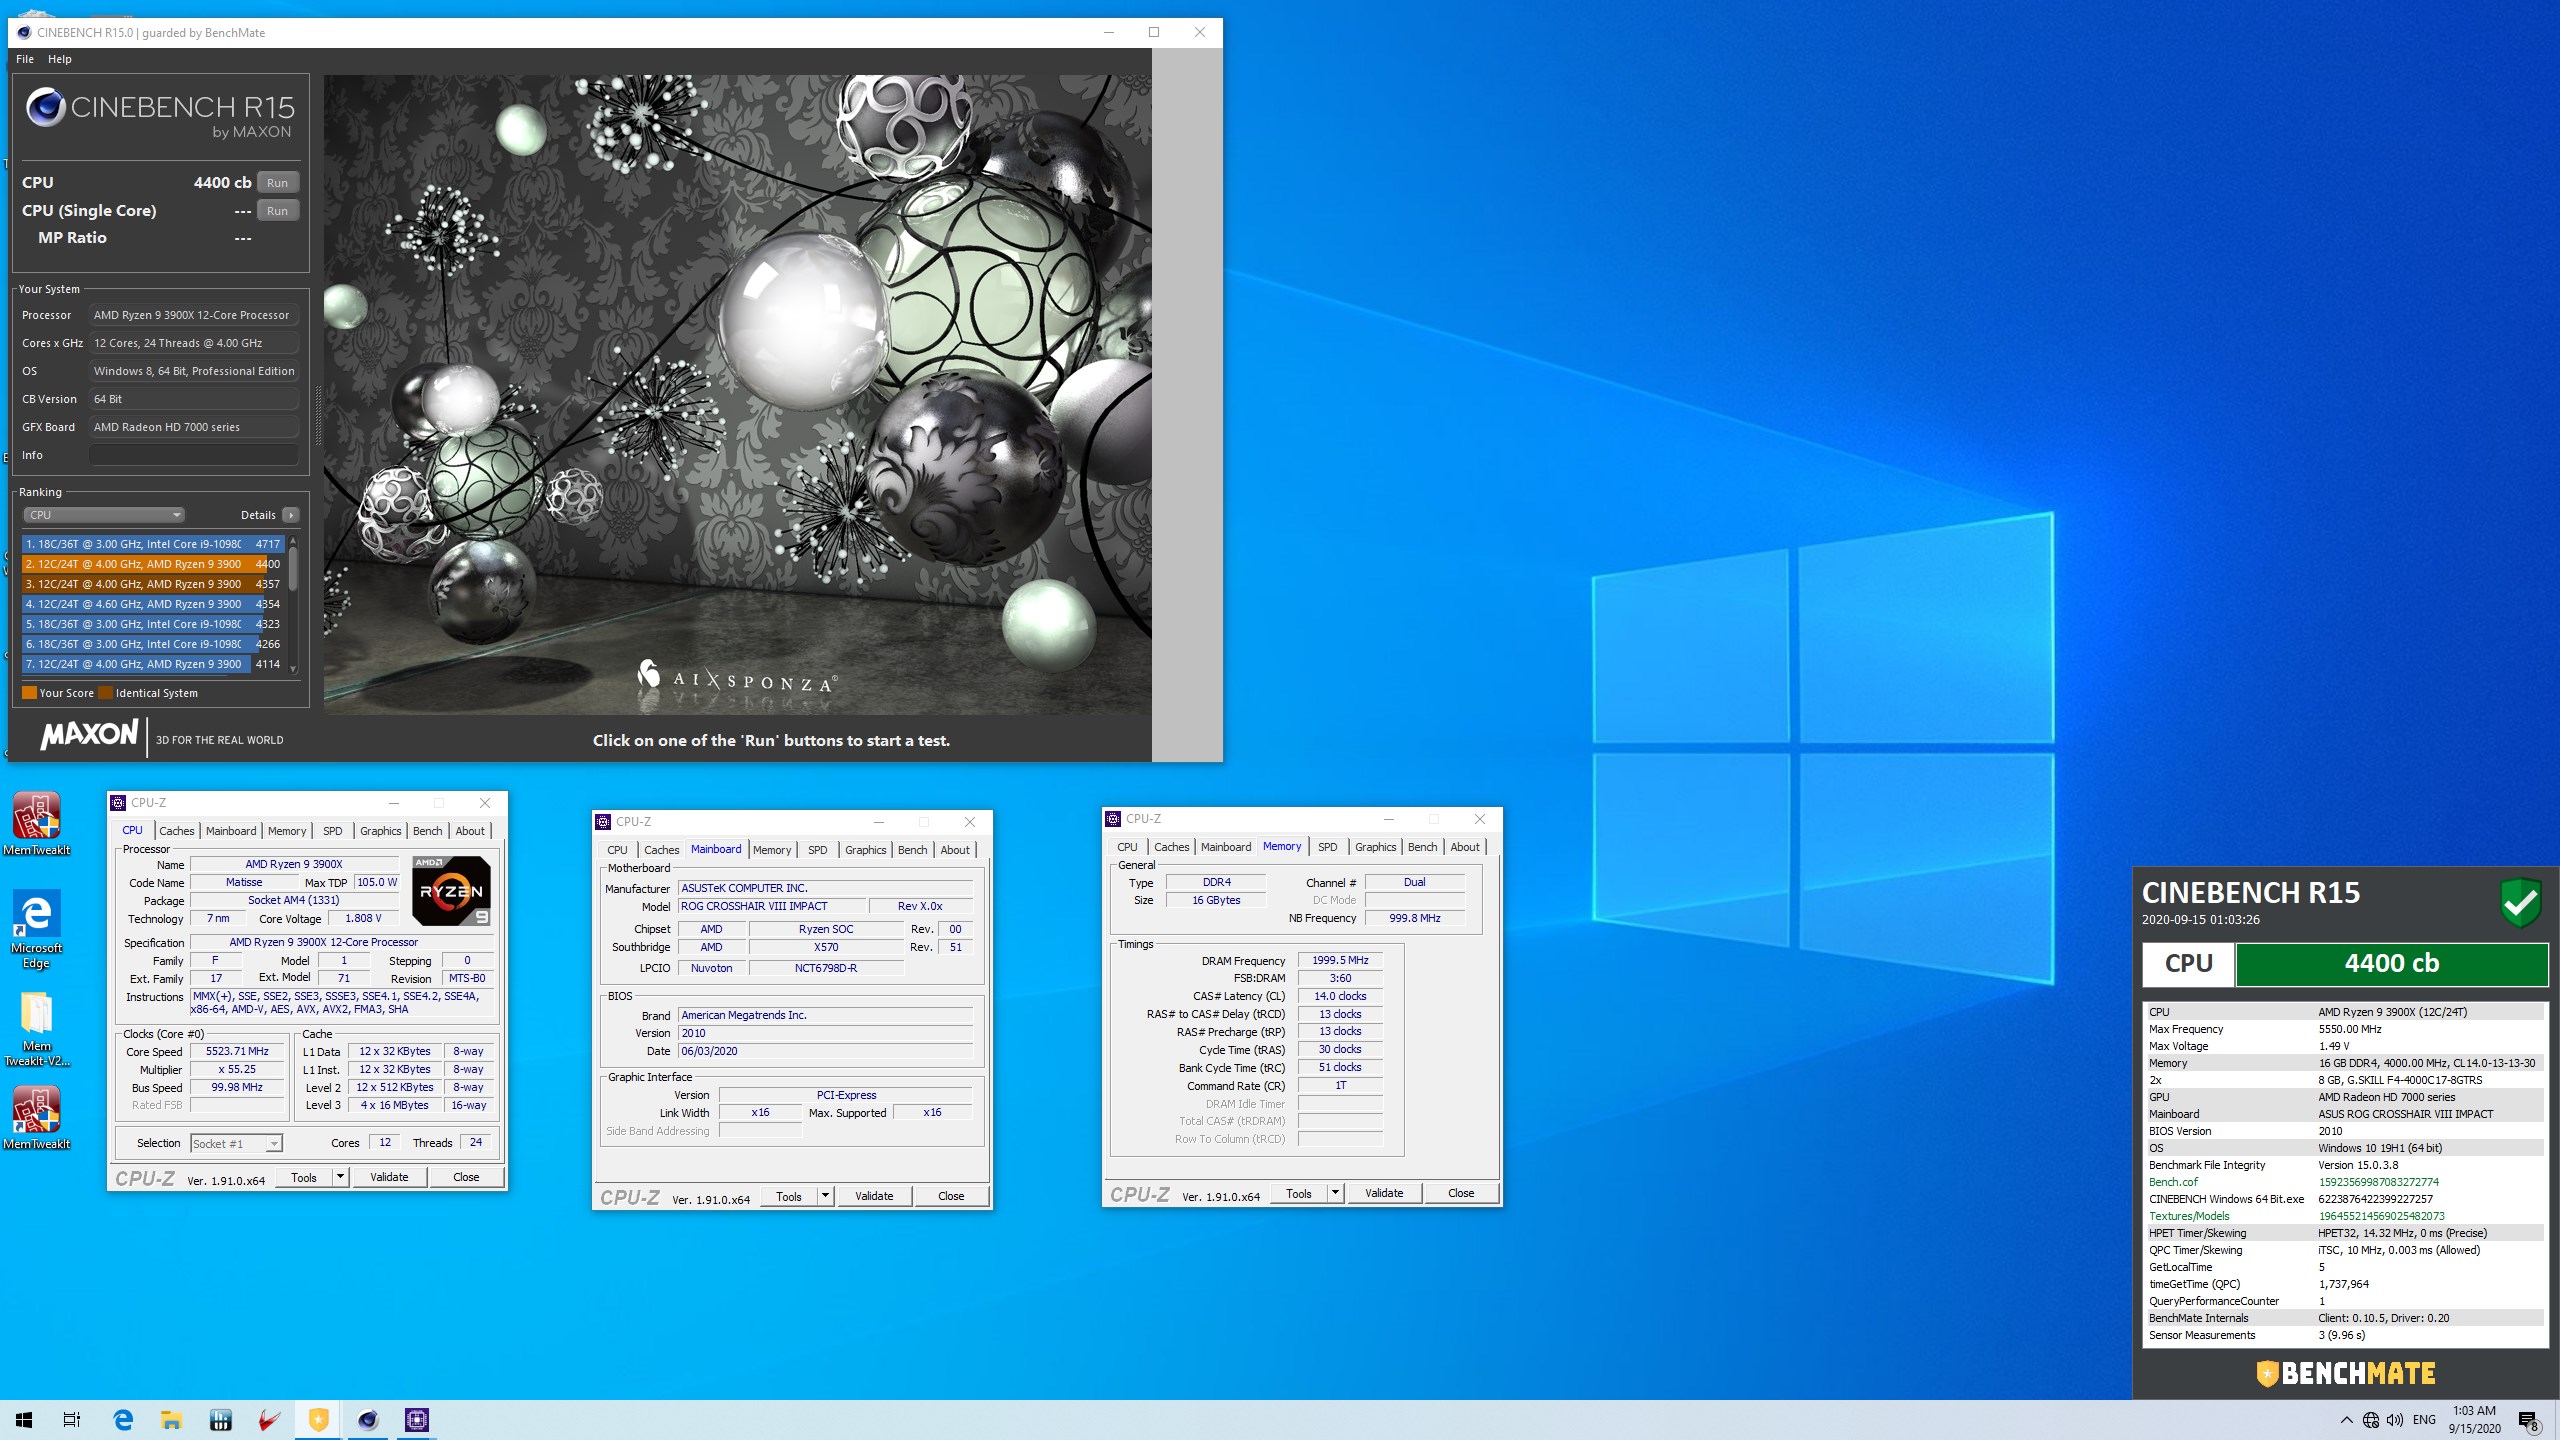Viewport: 2560px width, 1440px height.
Task: Open the MemTweakIt shortcut at top of desktop icons
Action: [37, 824]
